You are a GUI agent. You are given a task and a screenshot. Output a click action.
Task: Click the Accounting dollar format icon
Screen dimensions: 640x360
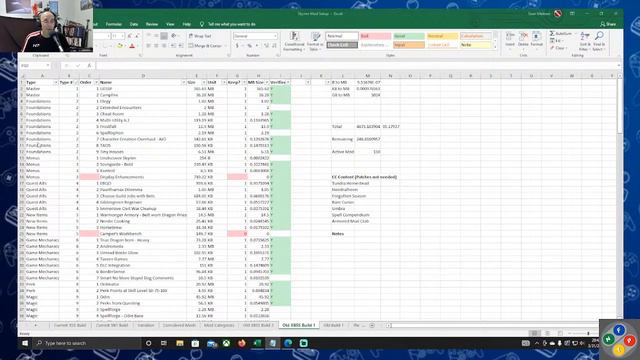[237, 46]
